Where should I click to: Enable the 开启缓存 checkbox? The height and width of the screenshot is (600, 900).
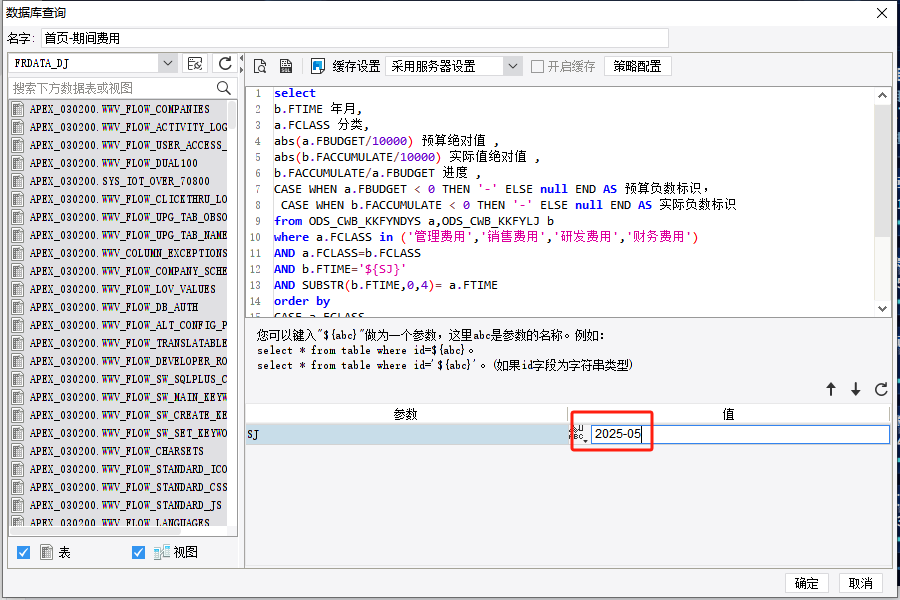coord(537,67)
